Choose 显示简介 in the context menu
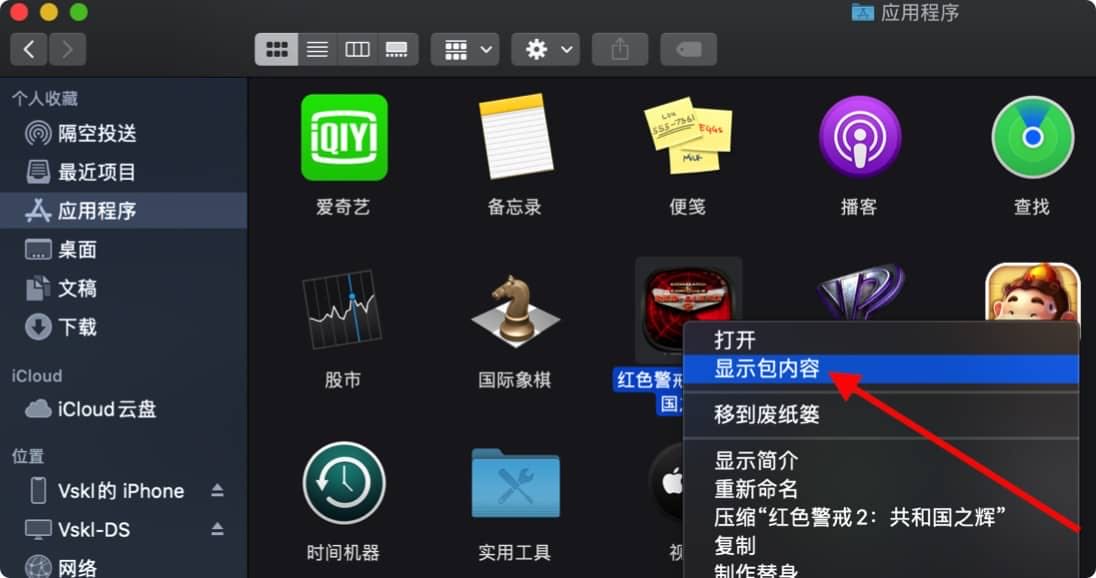Image resolution: width=1096 pixels, height=578 pixels. pos(881,461)
